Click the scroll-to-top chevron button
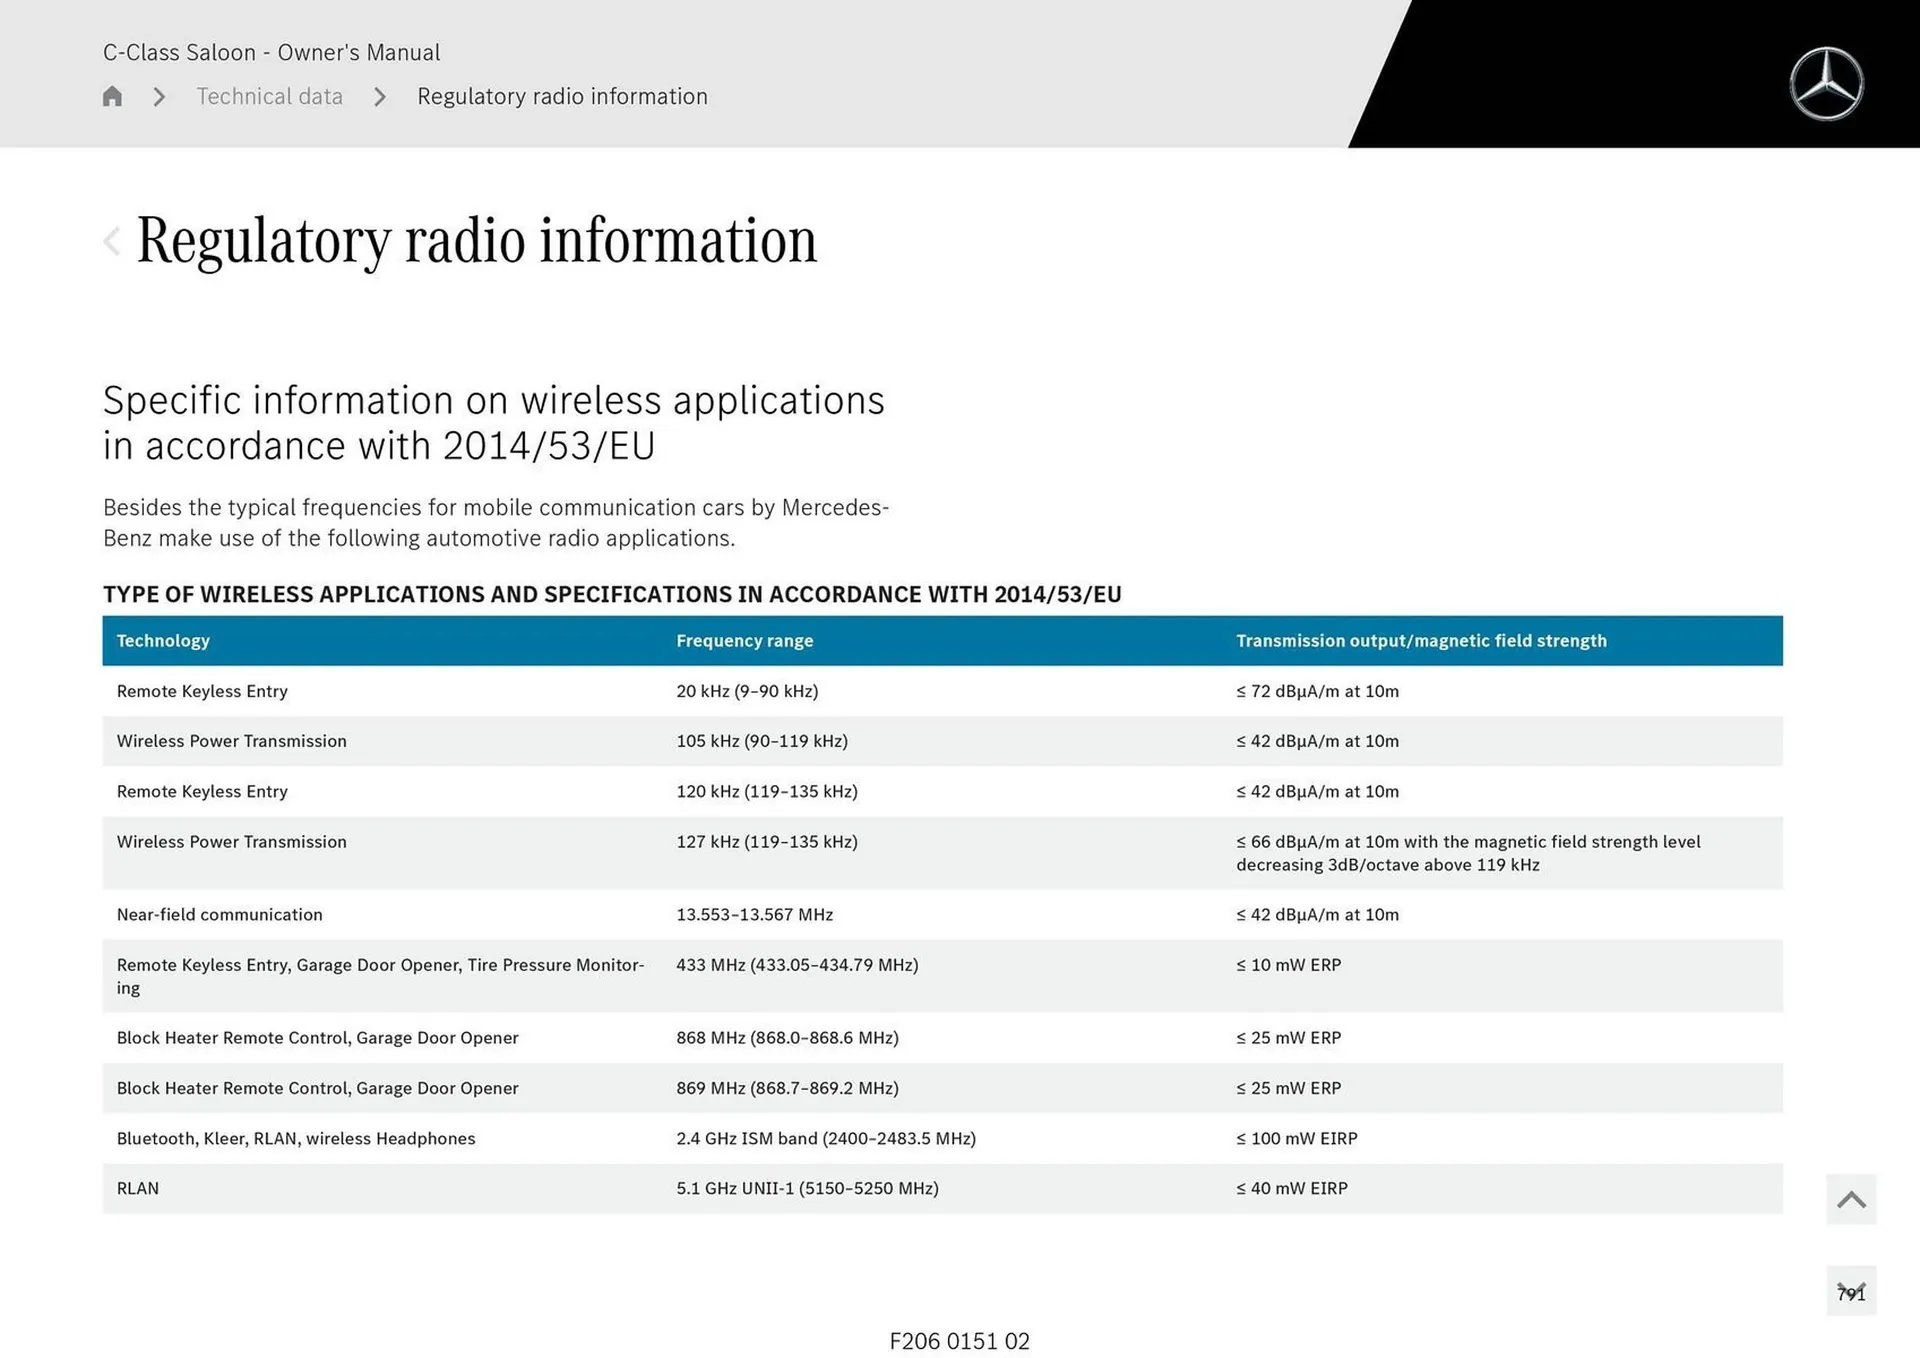The image size is (1920, 1358). pyautogui.click(x=1851, y=1197)
